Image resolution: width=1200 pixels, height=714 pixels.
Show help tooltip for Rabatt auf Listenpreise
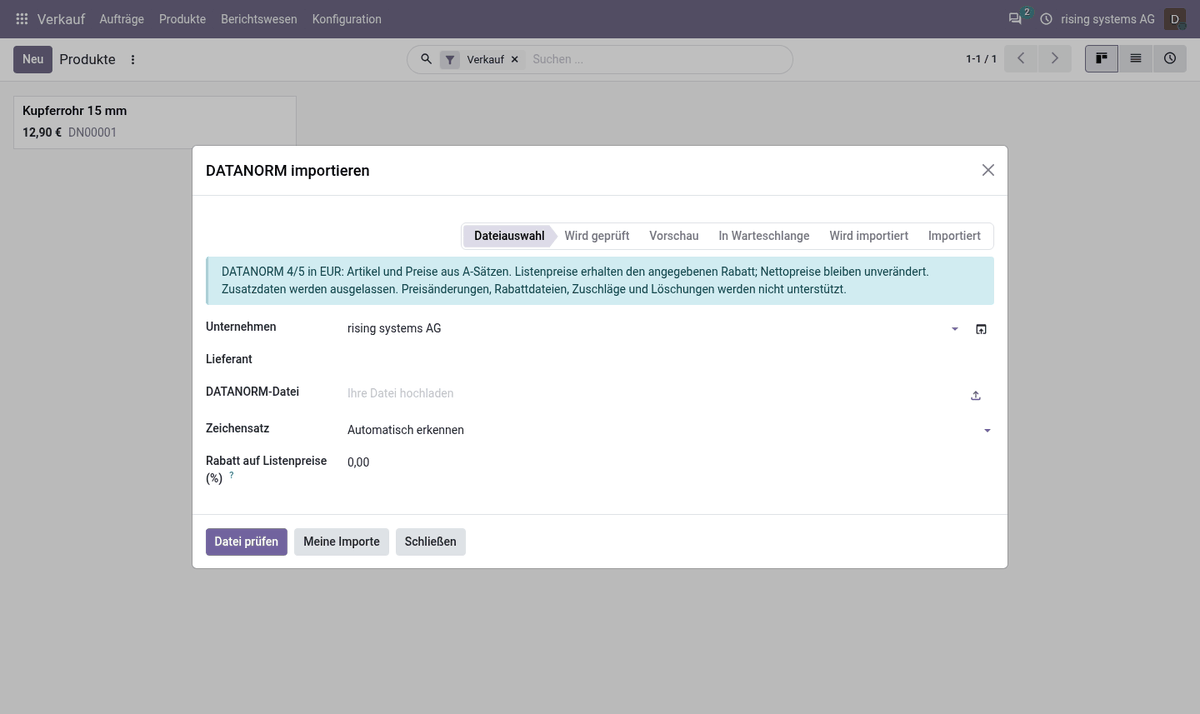(232, 475)
